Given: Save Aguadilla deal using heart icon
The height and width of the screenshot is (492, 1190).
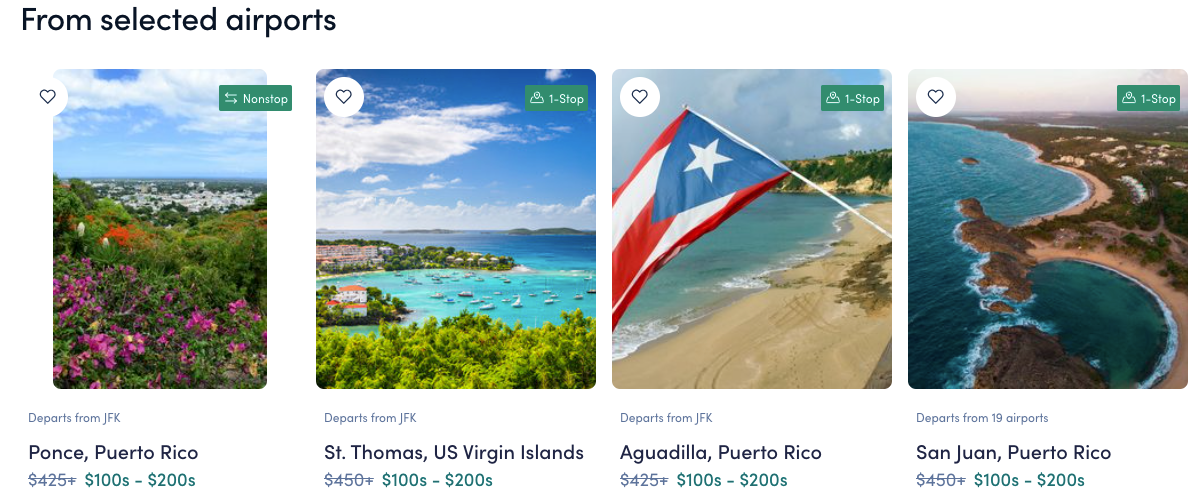Looking at the screenshot, I should coord(640,96).
